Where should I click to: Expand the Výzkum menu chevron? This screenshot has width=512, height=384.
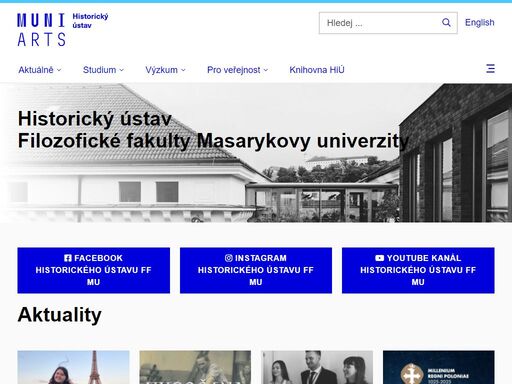[183, 70]
